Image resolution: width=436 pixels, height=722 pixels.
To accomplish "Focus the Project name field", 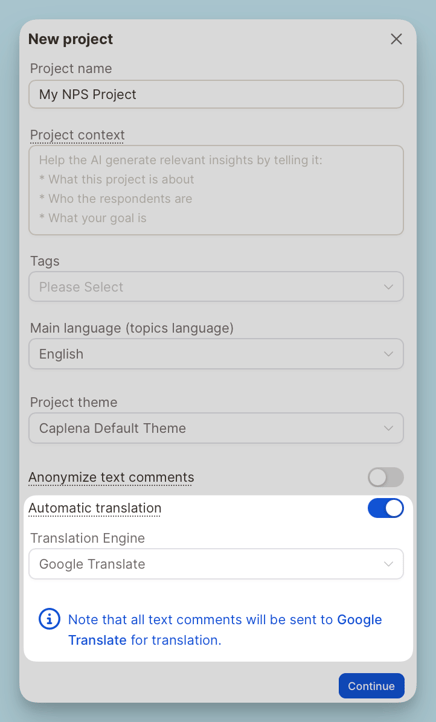I will point(216,94).
